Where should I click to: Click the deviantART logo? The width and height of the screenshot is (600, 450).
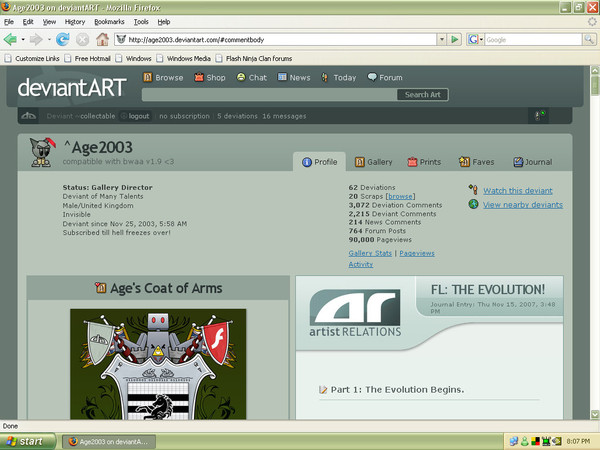click(72, 88)
